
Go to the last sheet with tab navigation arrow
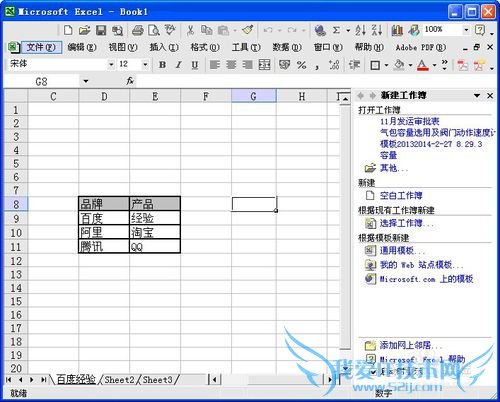43,379
